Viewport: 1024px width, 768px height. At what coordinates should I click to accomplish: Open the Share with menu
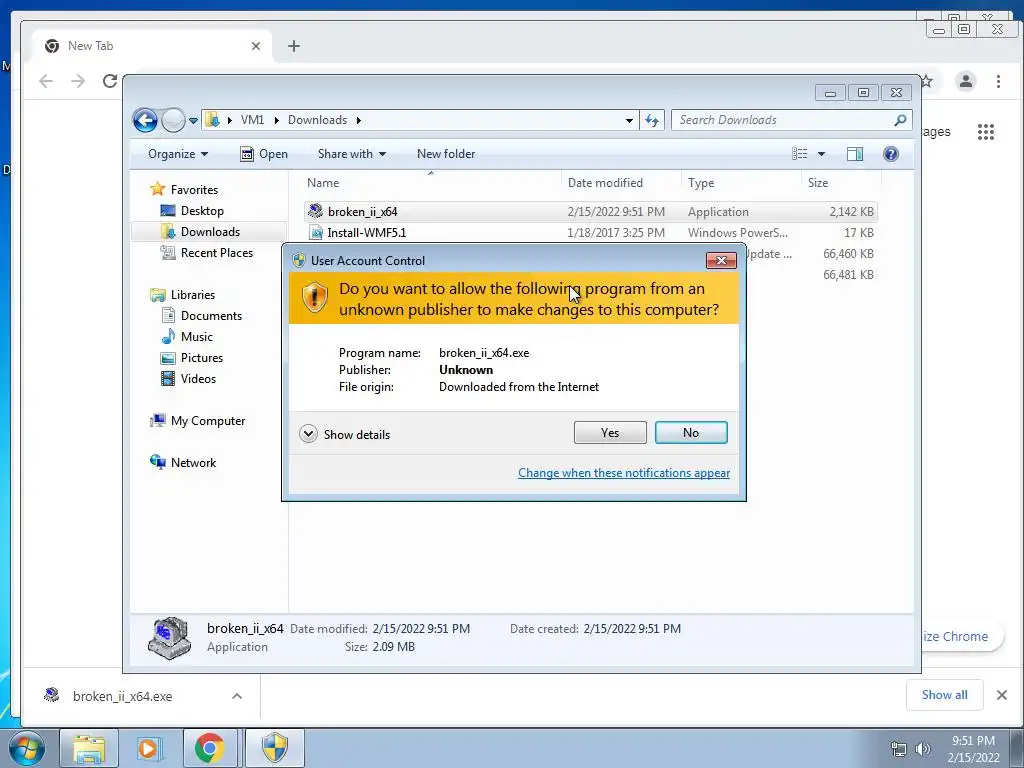(x=351, y=154)
